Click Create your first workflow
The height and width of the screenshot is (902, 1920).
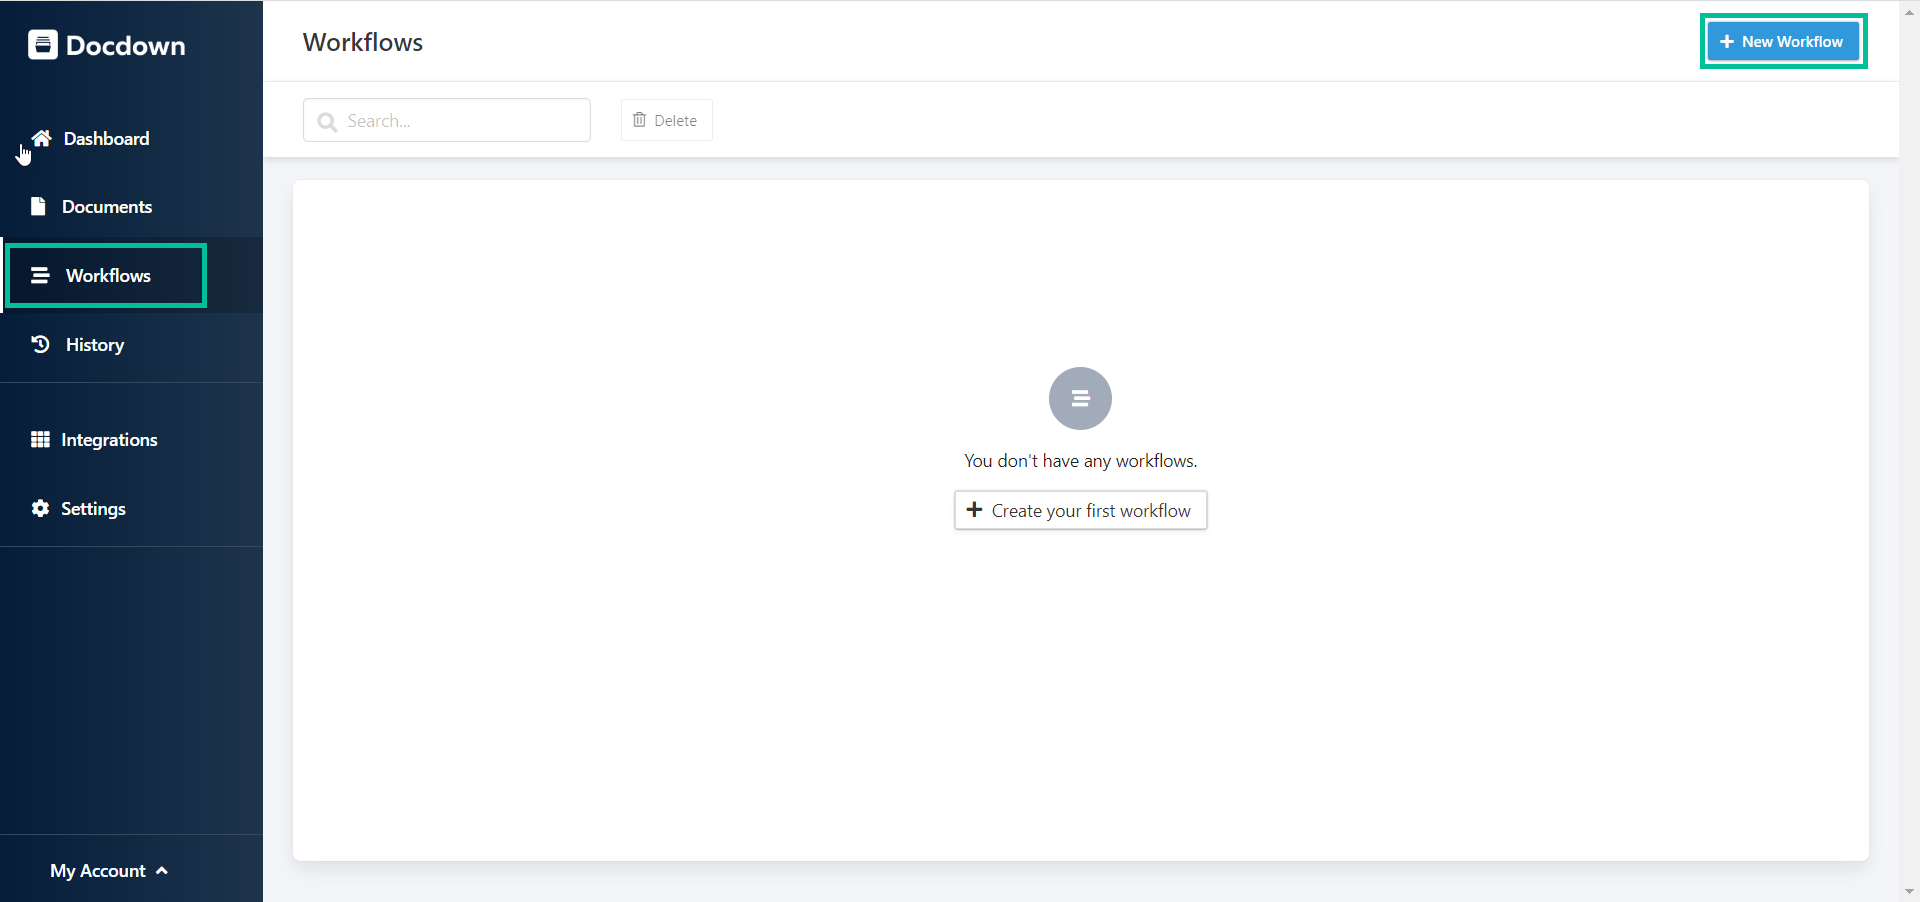pos(1080,510)
